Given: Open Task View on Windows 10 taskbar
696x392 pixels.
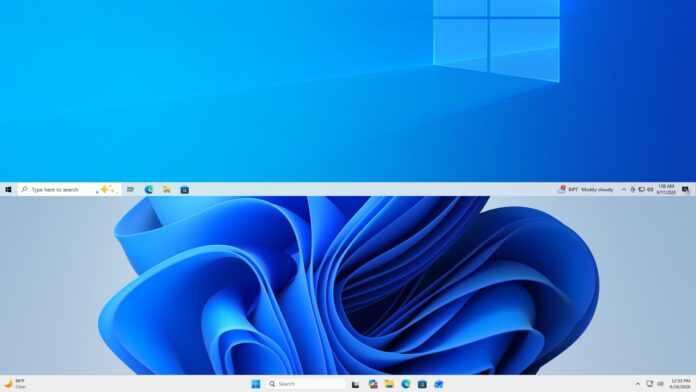Looking at the screenshot, I should coord(130,190).
